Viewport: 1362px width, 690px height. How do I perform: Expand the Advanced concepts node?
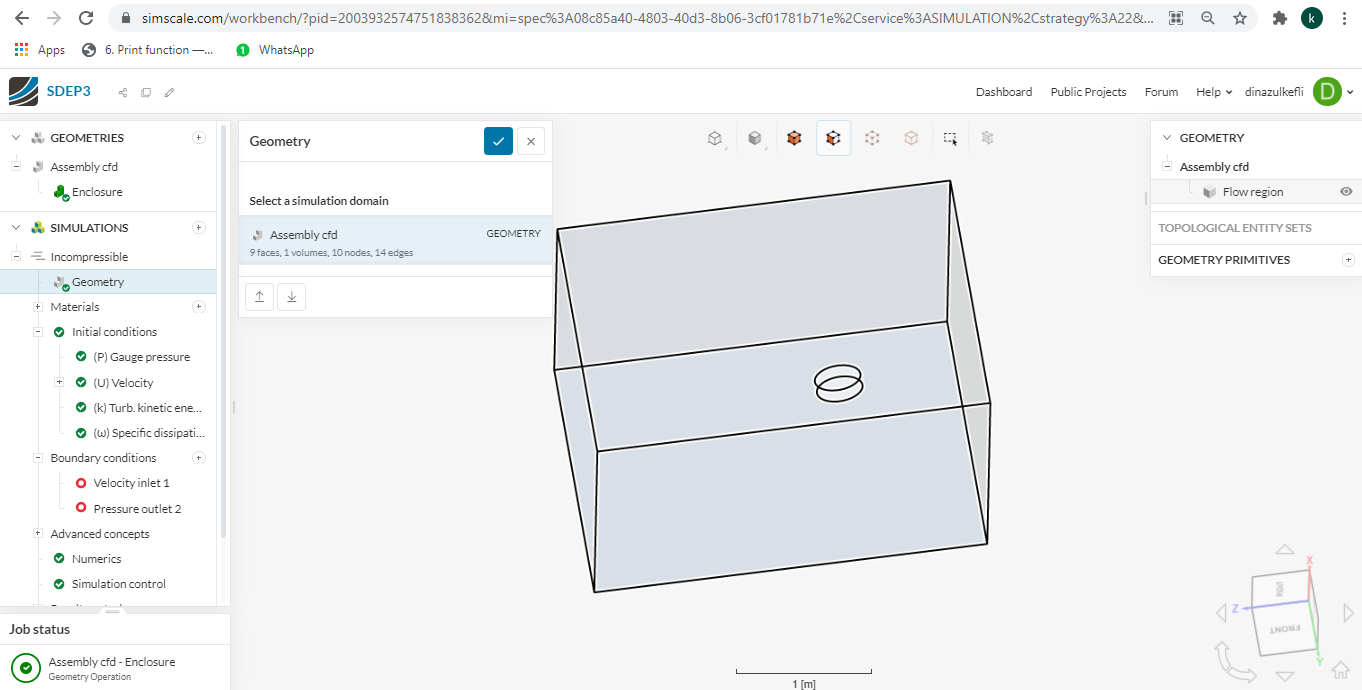(x=37, y=534)
